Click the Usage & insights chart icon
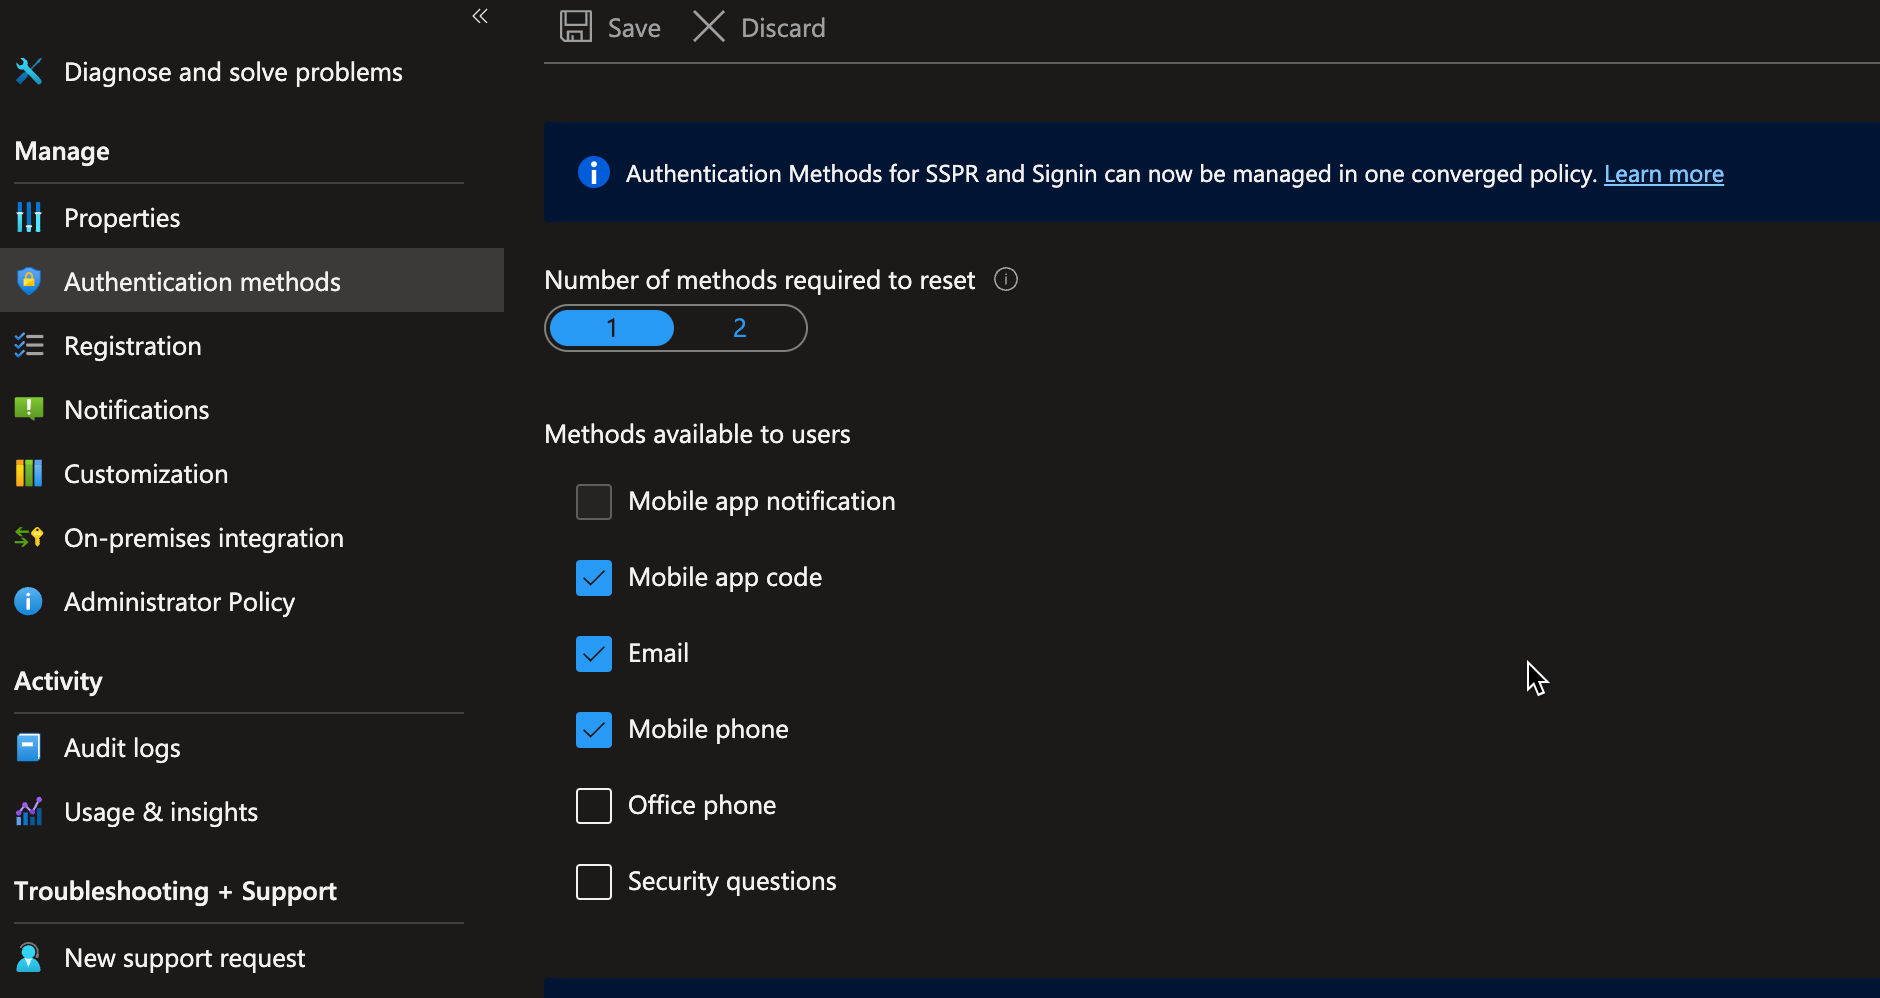1880x998 pixels. [x=29, y=812]
